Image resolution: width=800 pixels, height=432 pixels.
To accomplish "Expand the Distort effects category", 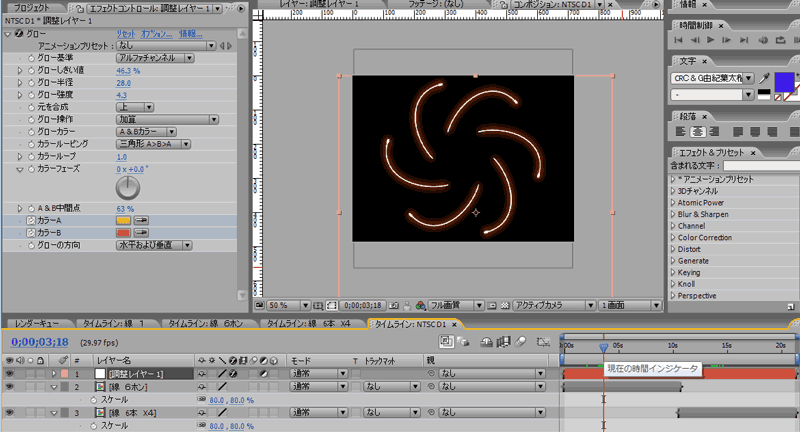I will [x=673, y=249].
